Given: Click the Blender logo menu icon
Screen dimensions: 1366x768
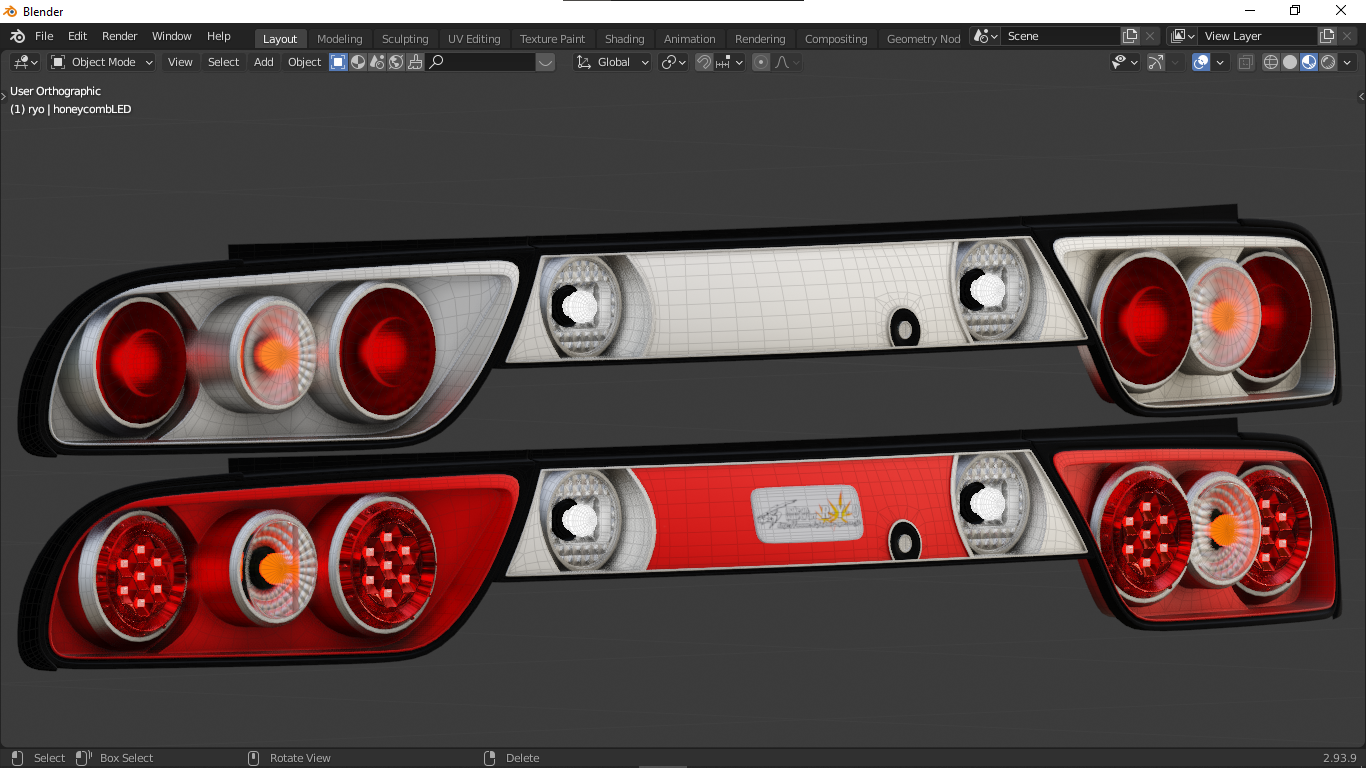Looking at the screenshot, I should click(x=17, y=36).
